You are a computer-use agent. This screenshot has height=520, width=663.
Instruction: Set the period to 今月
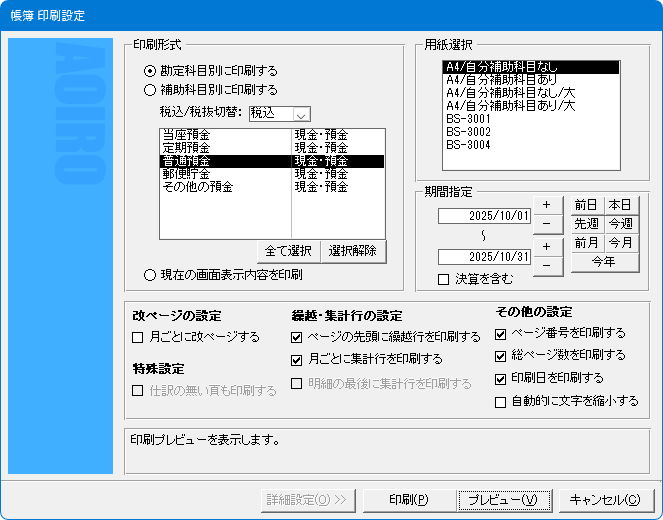point(620,243)
